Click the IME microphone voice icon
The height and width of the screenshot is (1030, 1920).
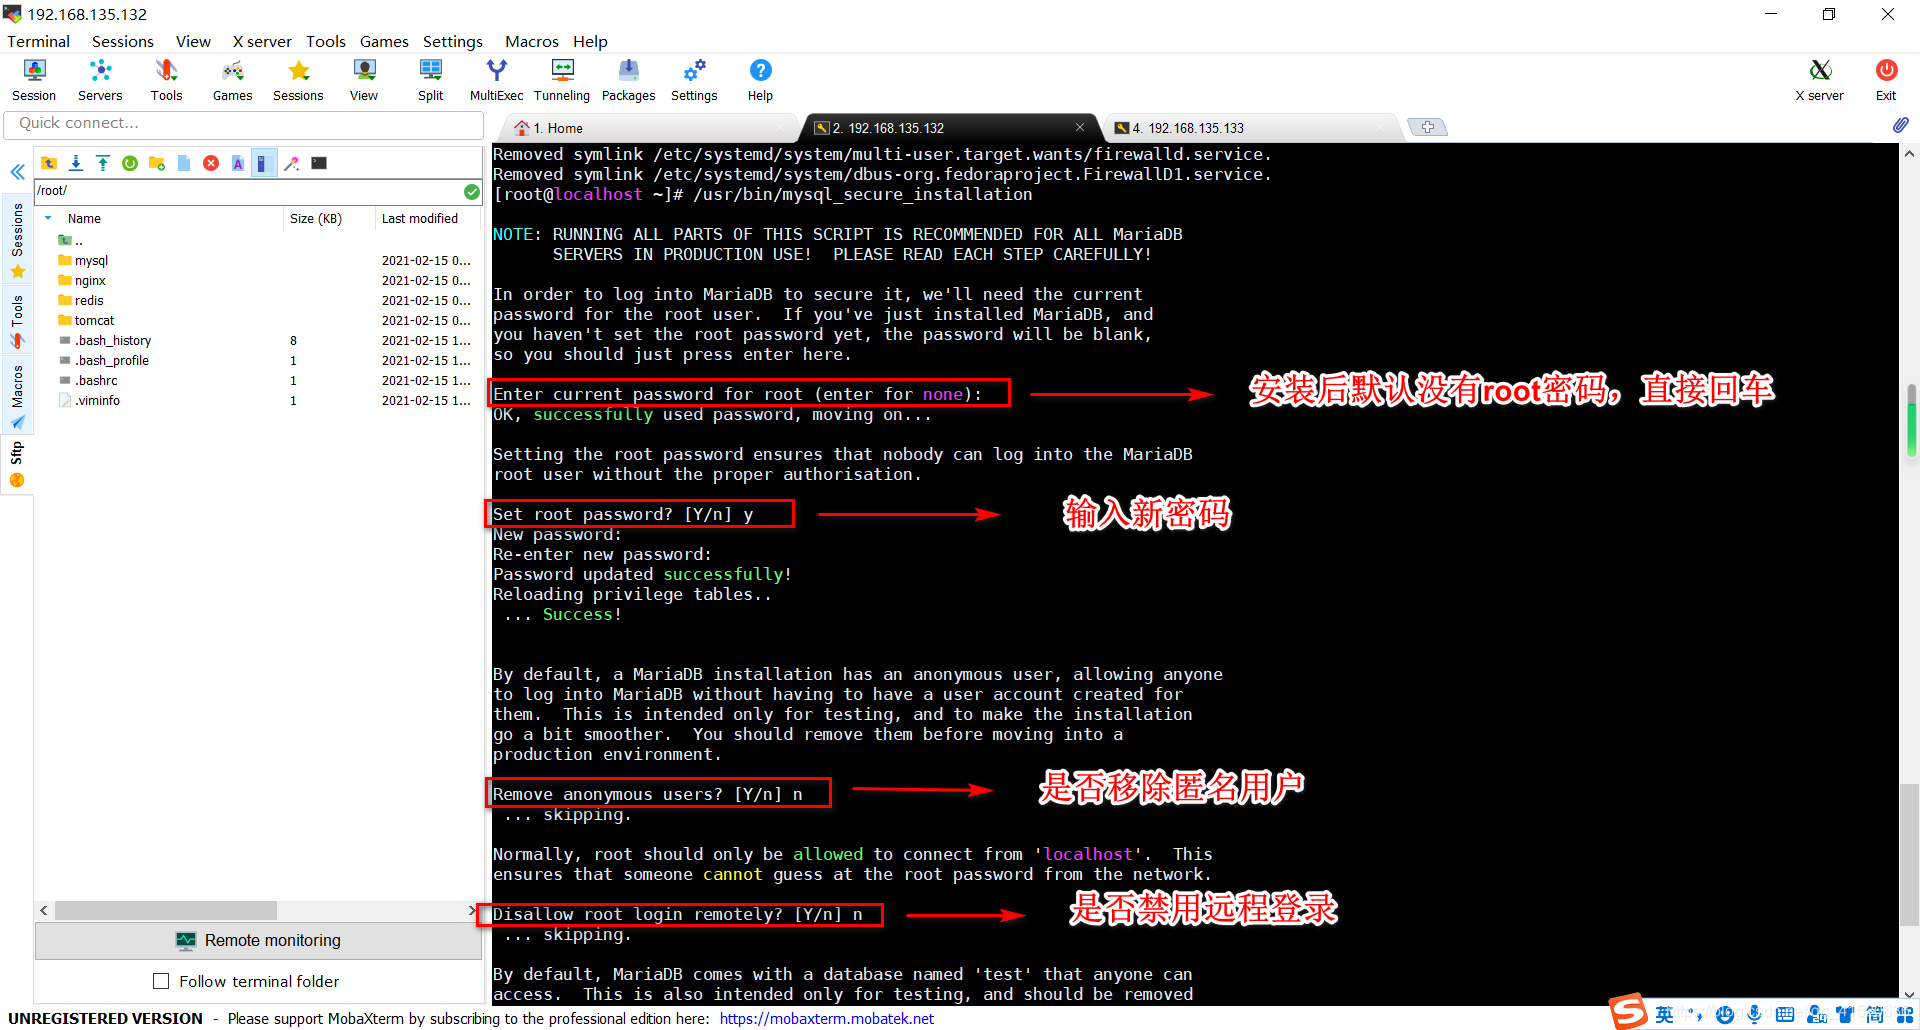tap(1754, 1015)
